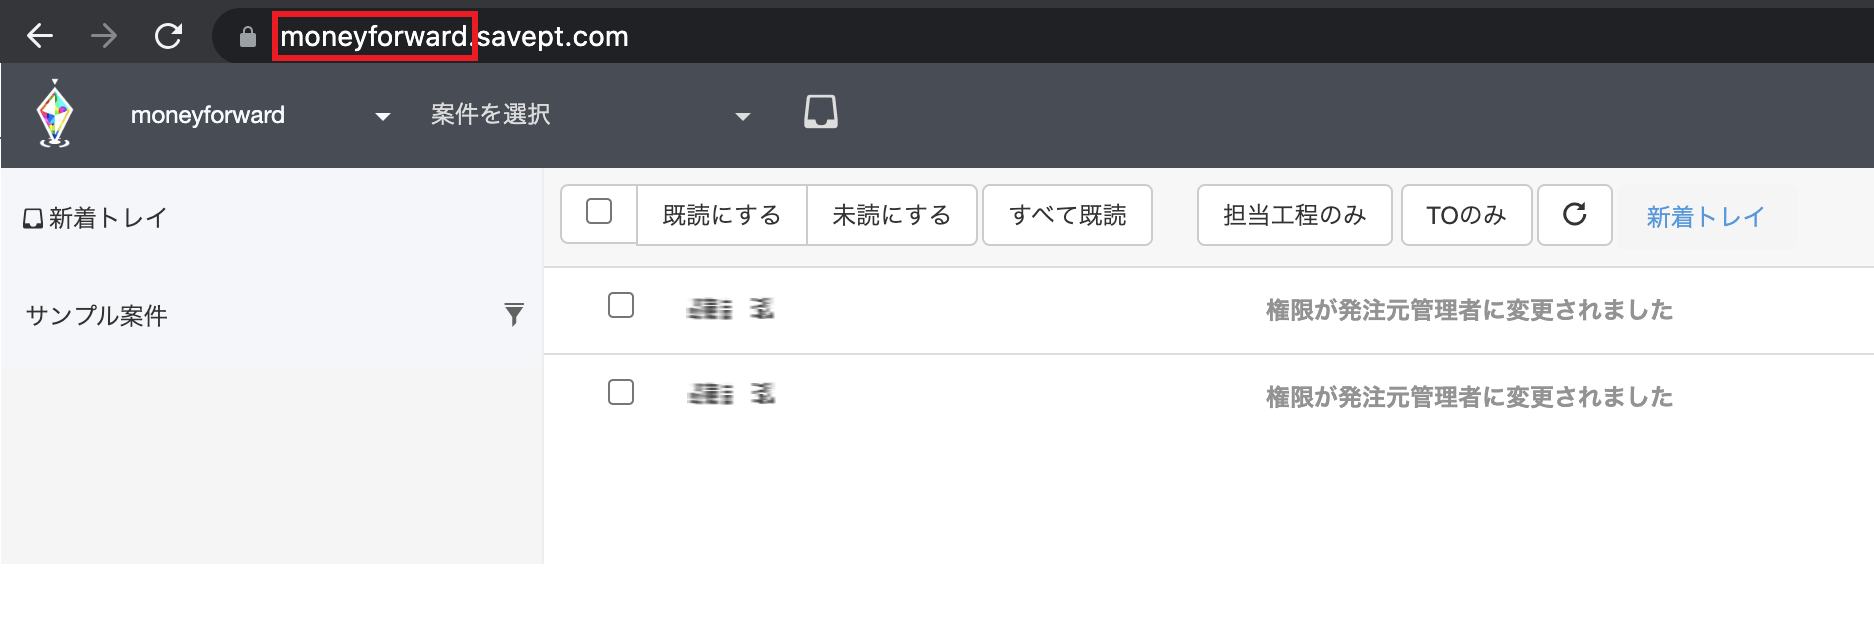Refresh the list with the reload button
The width and height of the screenshot is (1874, 640).
click(x=1575, y=215)
